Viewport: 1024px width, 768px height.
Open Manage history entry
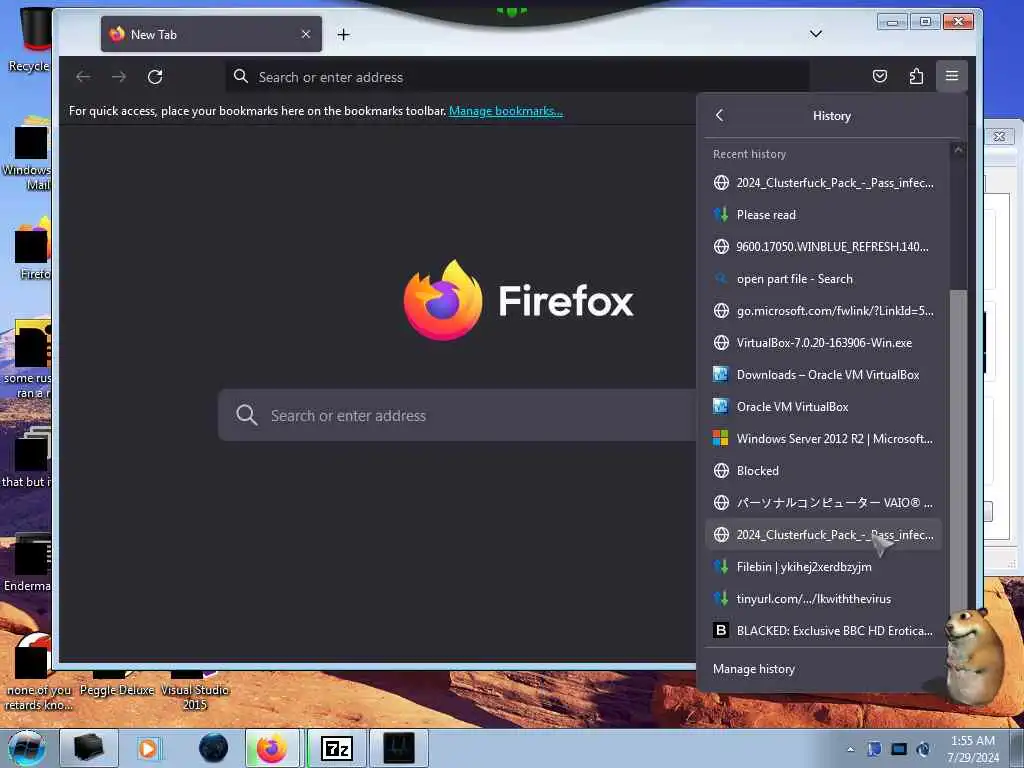pyautogui.click(x=754, y=669)
